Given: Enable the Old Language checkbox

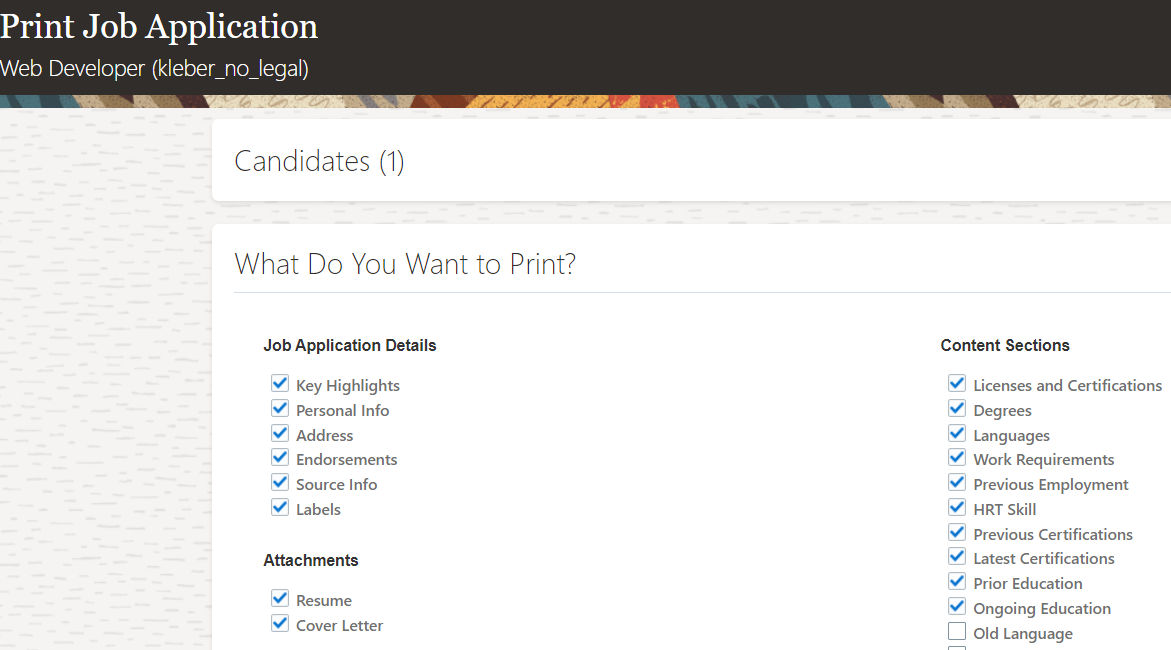Looking at the screenshot, I should (x=957, y=631).
